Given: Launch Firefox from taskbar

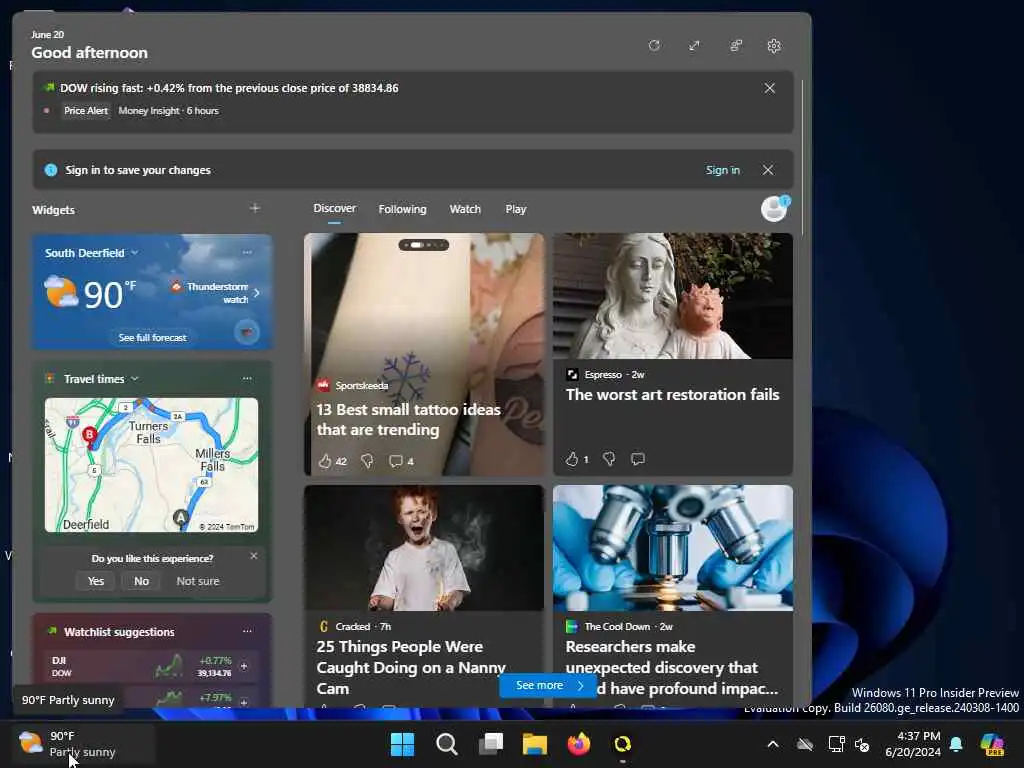Looking at the screenshot, I should [579, 744].
